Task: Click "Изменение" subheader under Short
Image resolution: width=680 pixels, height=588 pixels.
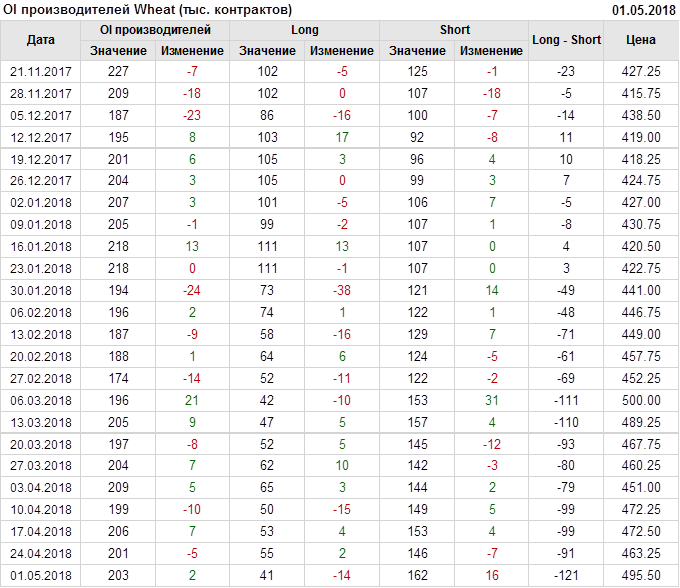Action: click(491, 51)
